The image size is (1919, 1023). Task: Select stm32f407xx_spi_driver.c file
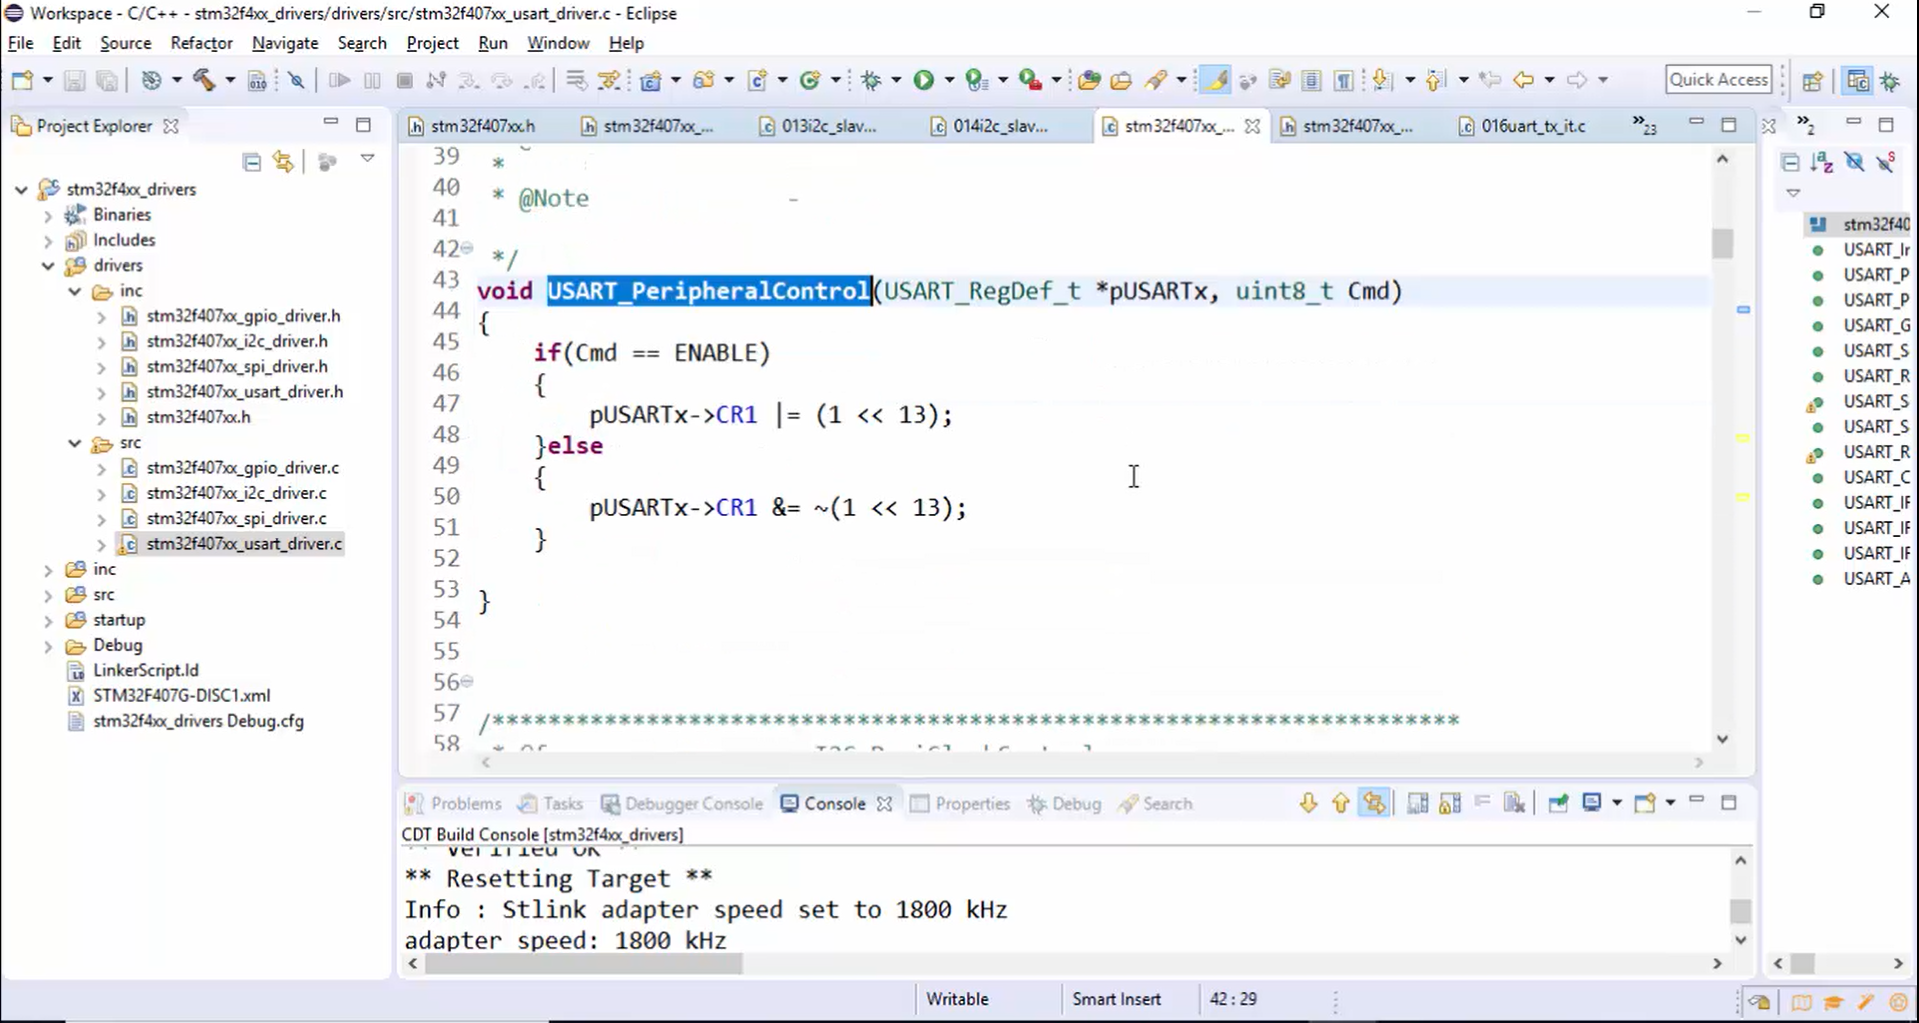pyautogui.click(x=236, y=518)
